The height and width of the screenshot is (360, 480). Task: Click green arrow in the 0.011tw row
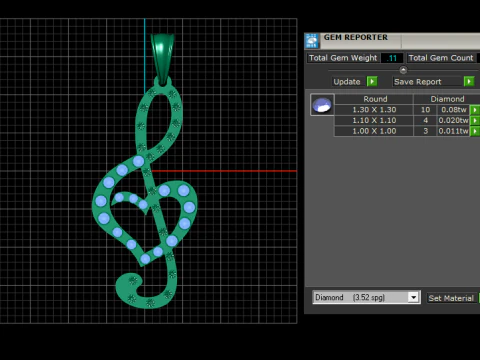click(475, 131)
